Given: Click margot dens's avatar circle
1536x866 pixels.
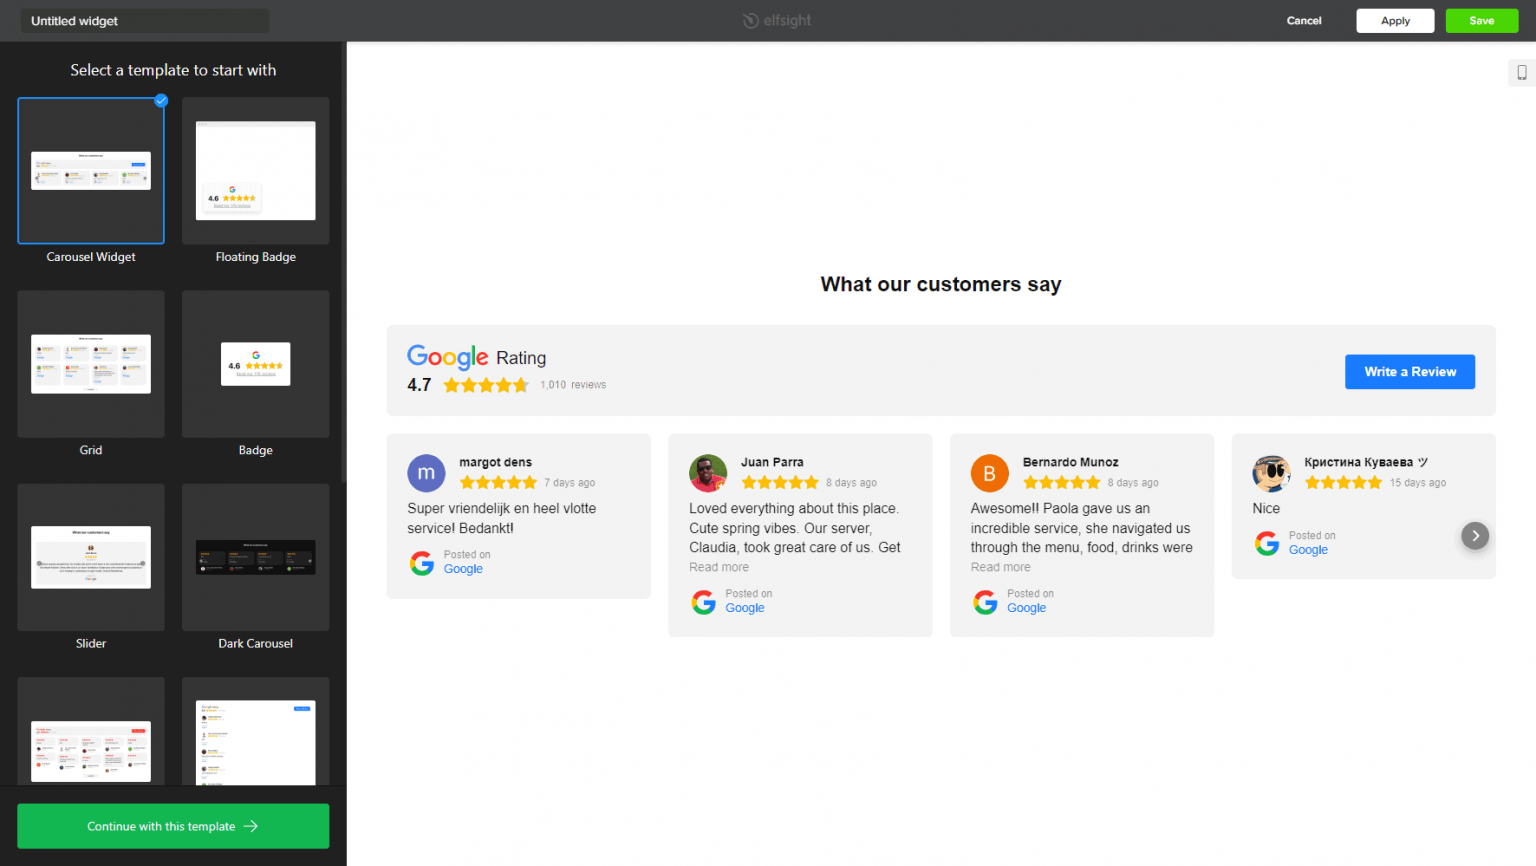Looking at the screenshot, I should pyautogui.click(x=426, y=473).
